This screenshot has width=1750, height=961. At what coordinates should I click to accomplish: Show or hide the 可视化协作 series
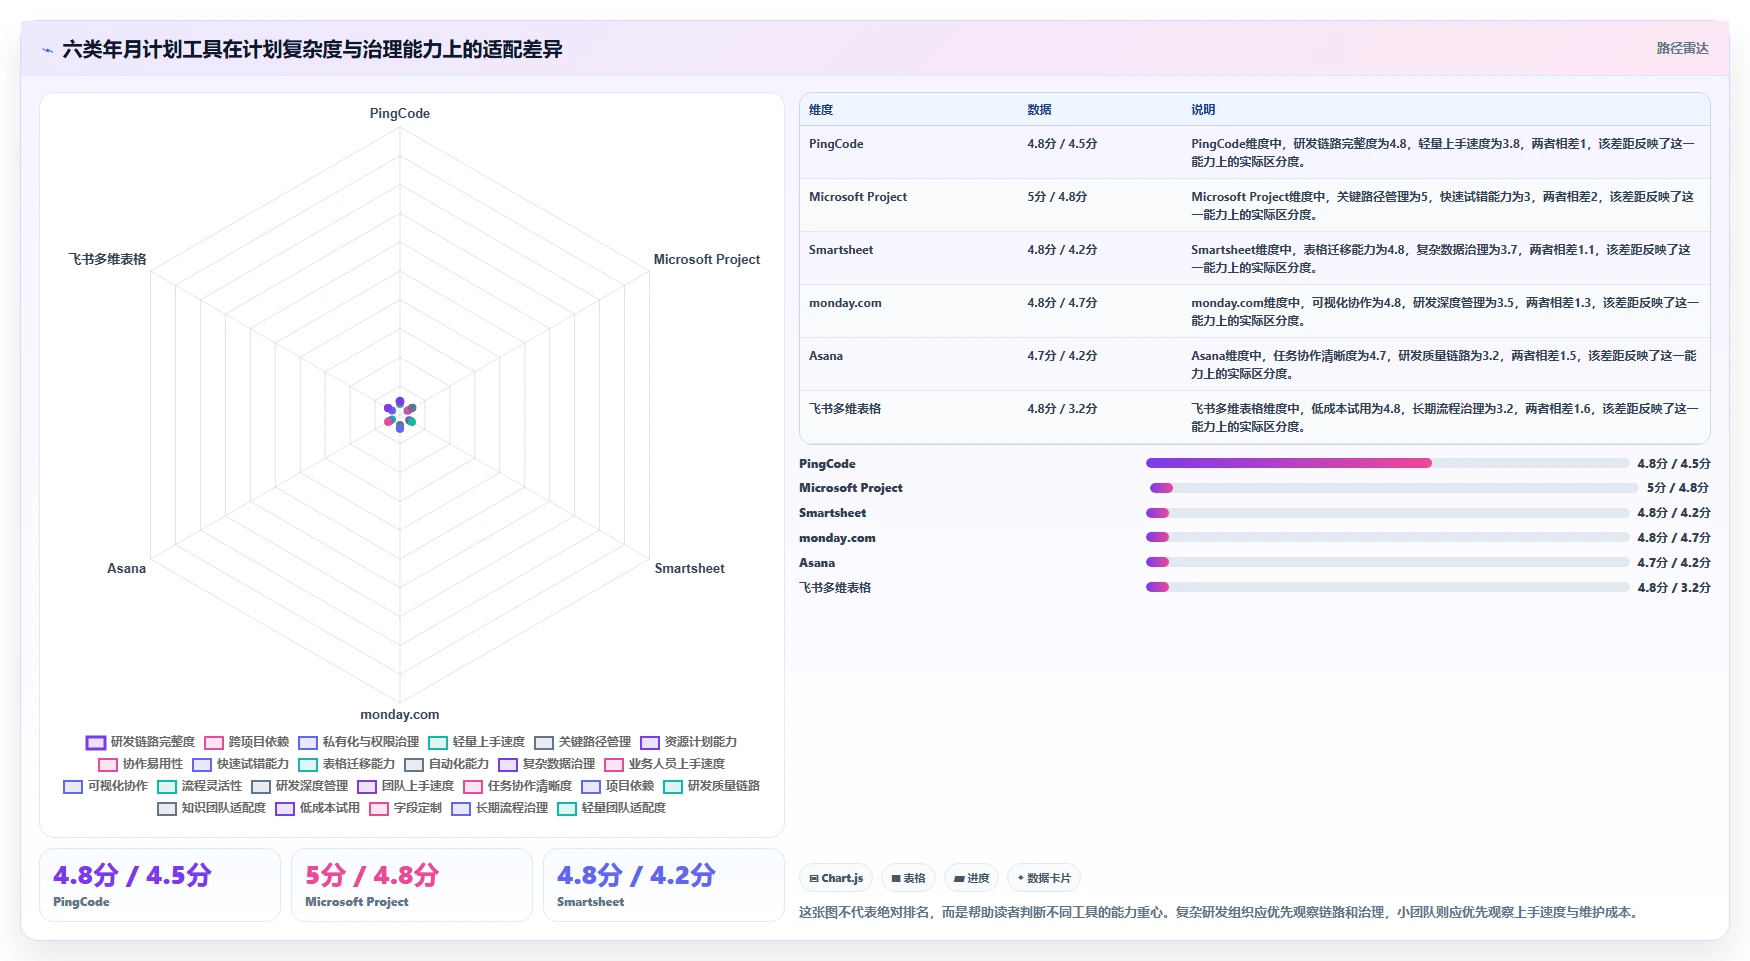[105, 786]
